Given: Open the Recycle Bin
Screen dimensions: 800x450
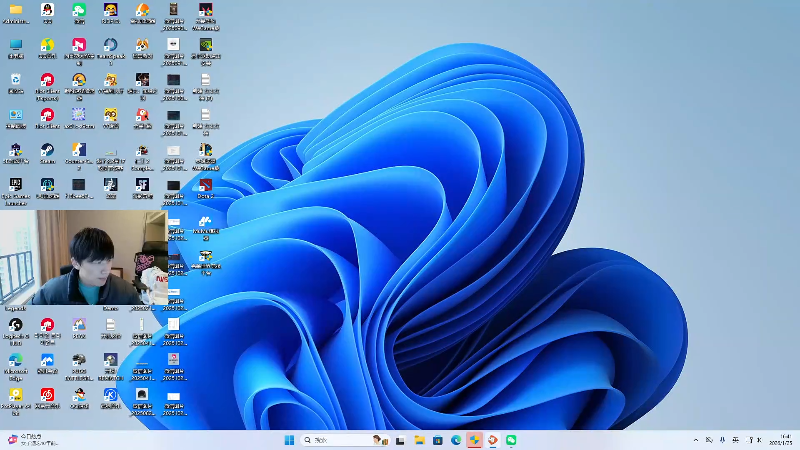Looking at the screenshot, I should pos(15,80).
